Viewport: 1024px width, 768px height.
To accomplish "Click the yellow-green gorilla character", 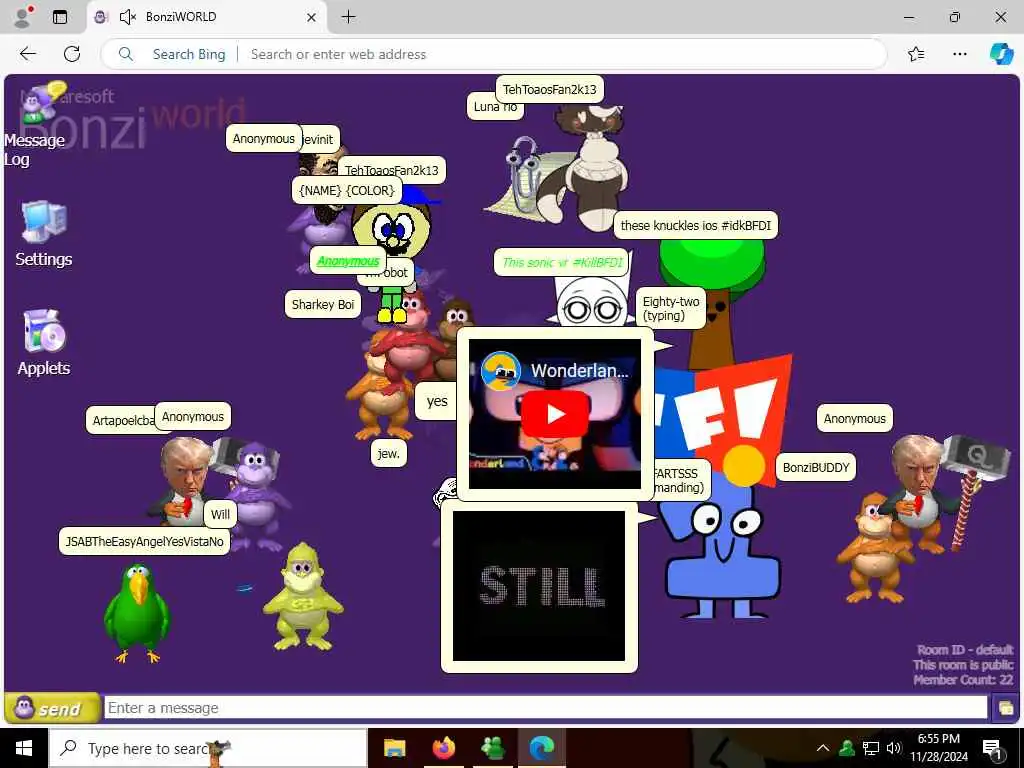I will click(302, 596).
